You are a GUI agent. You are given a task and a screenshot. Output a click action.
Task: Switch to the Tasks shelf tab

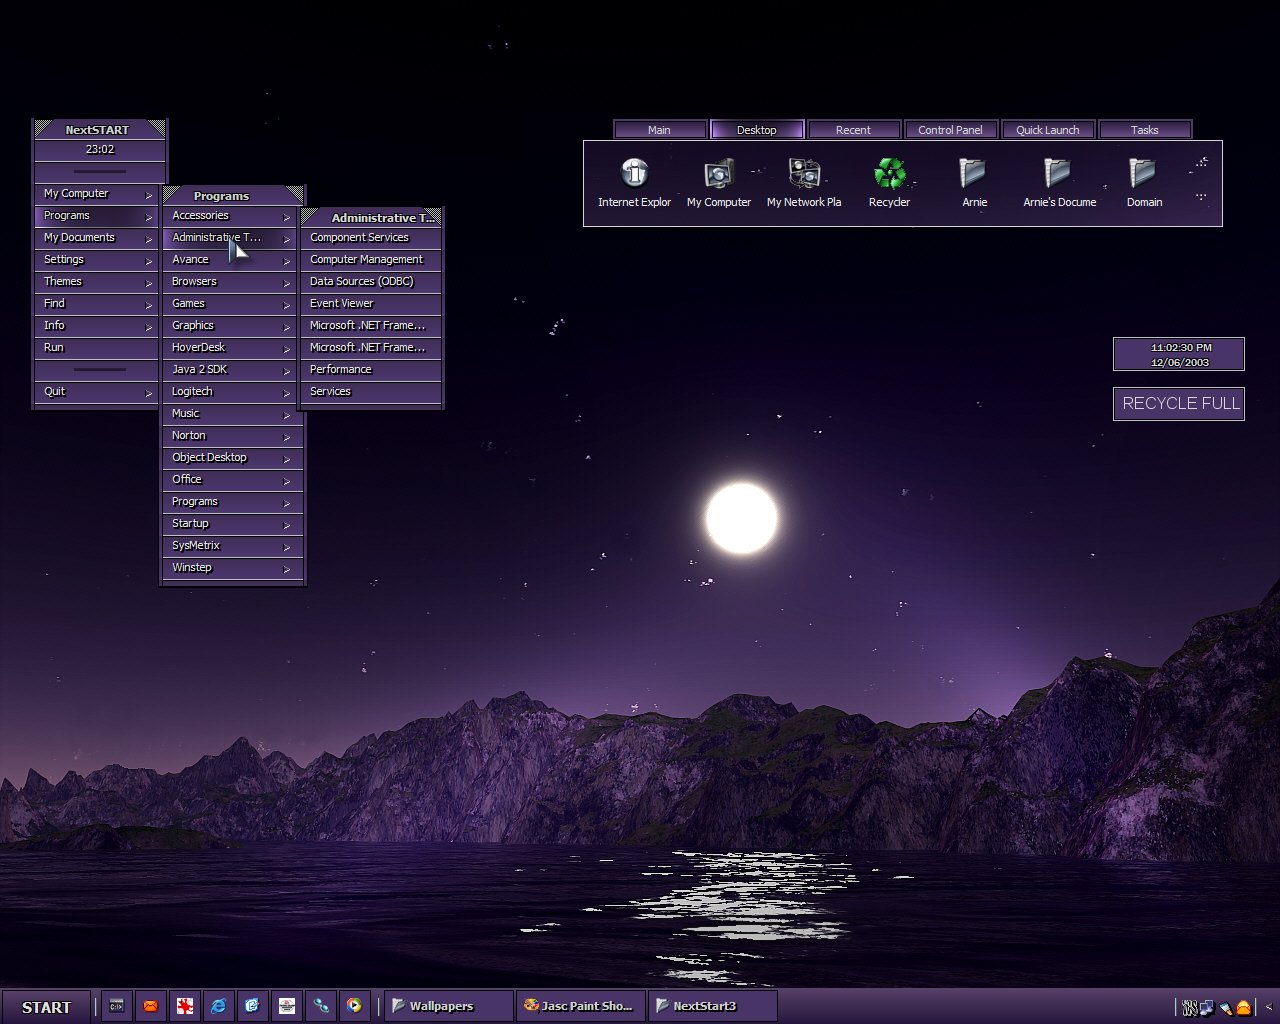pos(1145,130)
